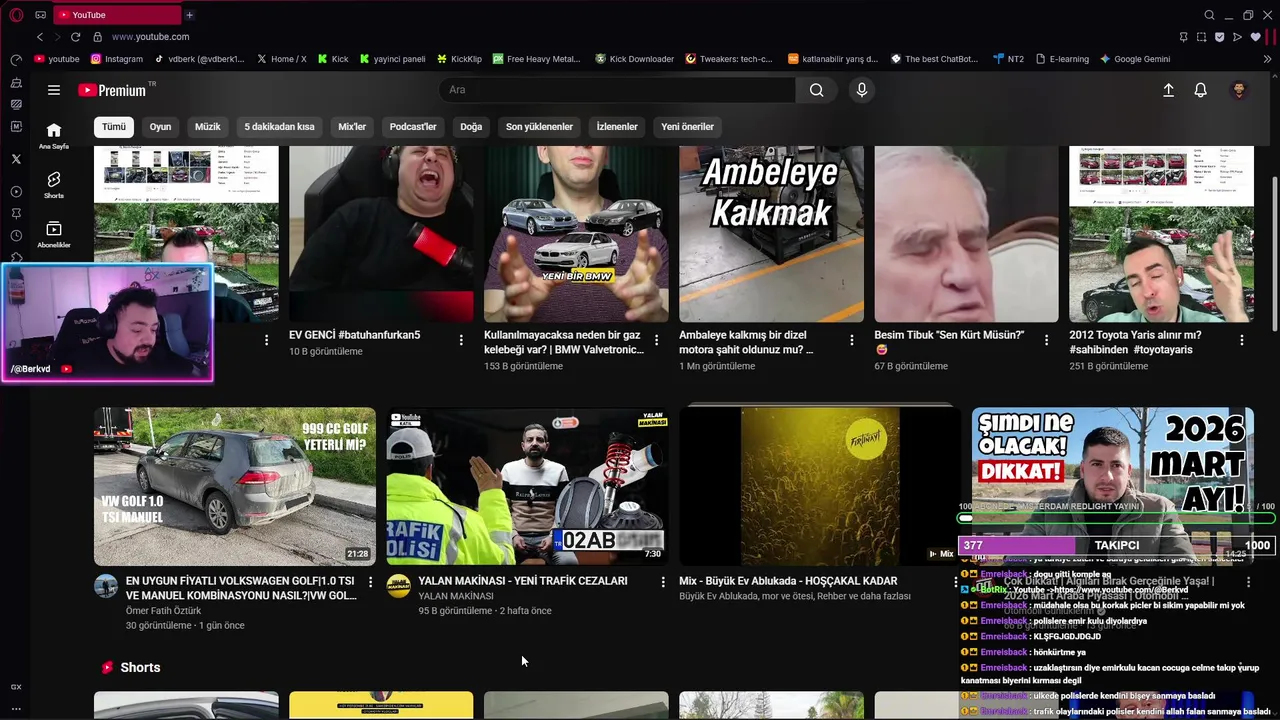Open options for EV GENCİ video

[461, 340]
